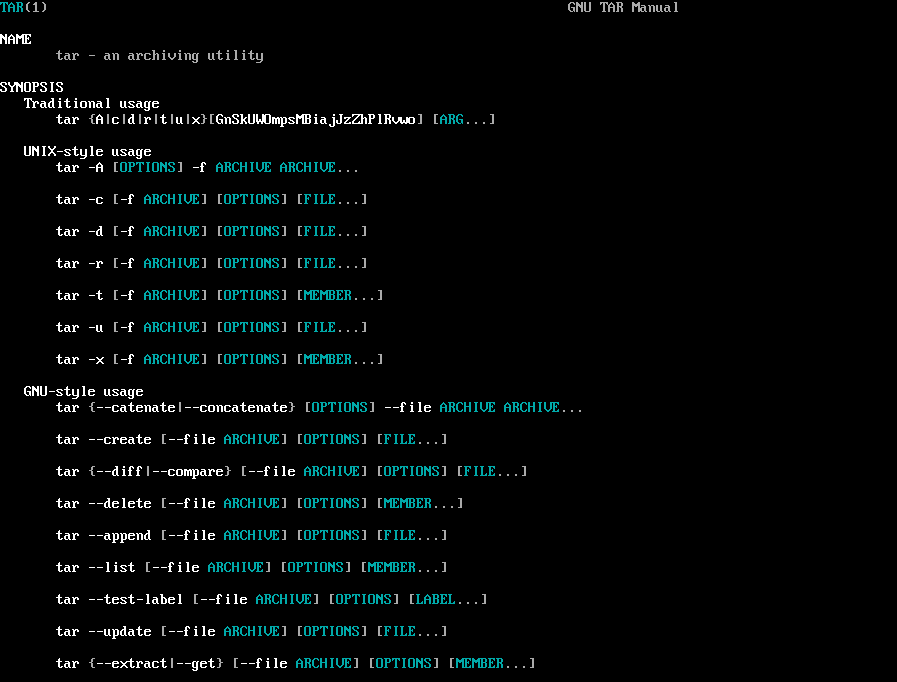Click the {--extract|--get} option text
Screen dimensions: 897x682
point(156,664)
